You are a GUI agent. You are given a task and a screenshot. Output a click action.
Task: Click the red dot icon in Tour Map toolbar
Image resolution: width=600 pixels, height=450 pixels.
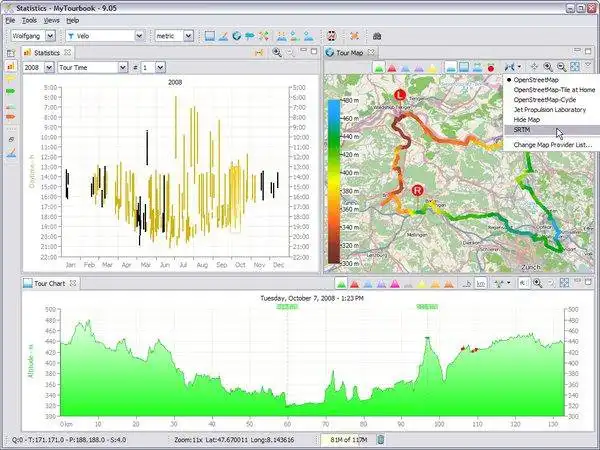coord(491,68)
